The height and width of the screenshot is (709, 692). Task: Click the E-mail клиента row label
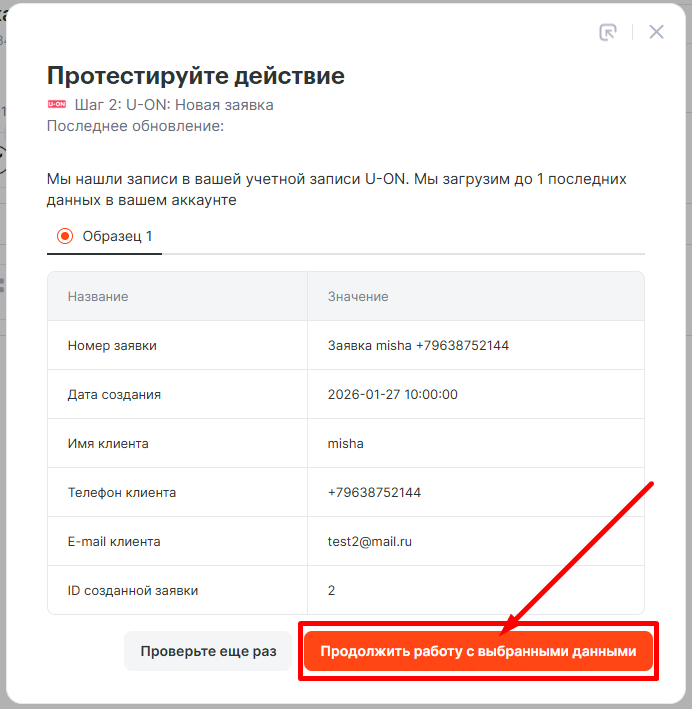(x=114, y=541)
